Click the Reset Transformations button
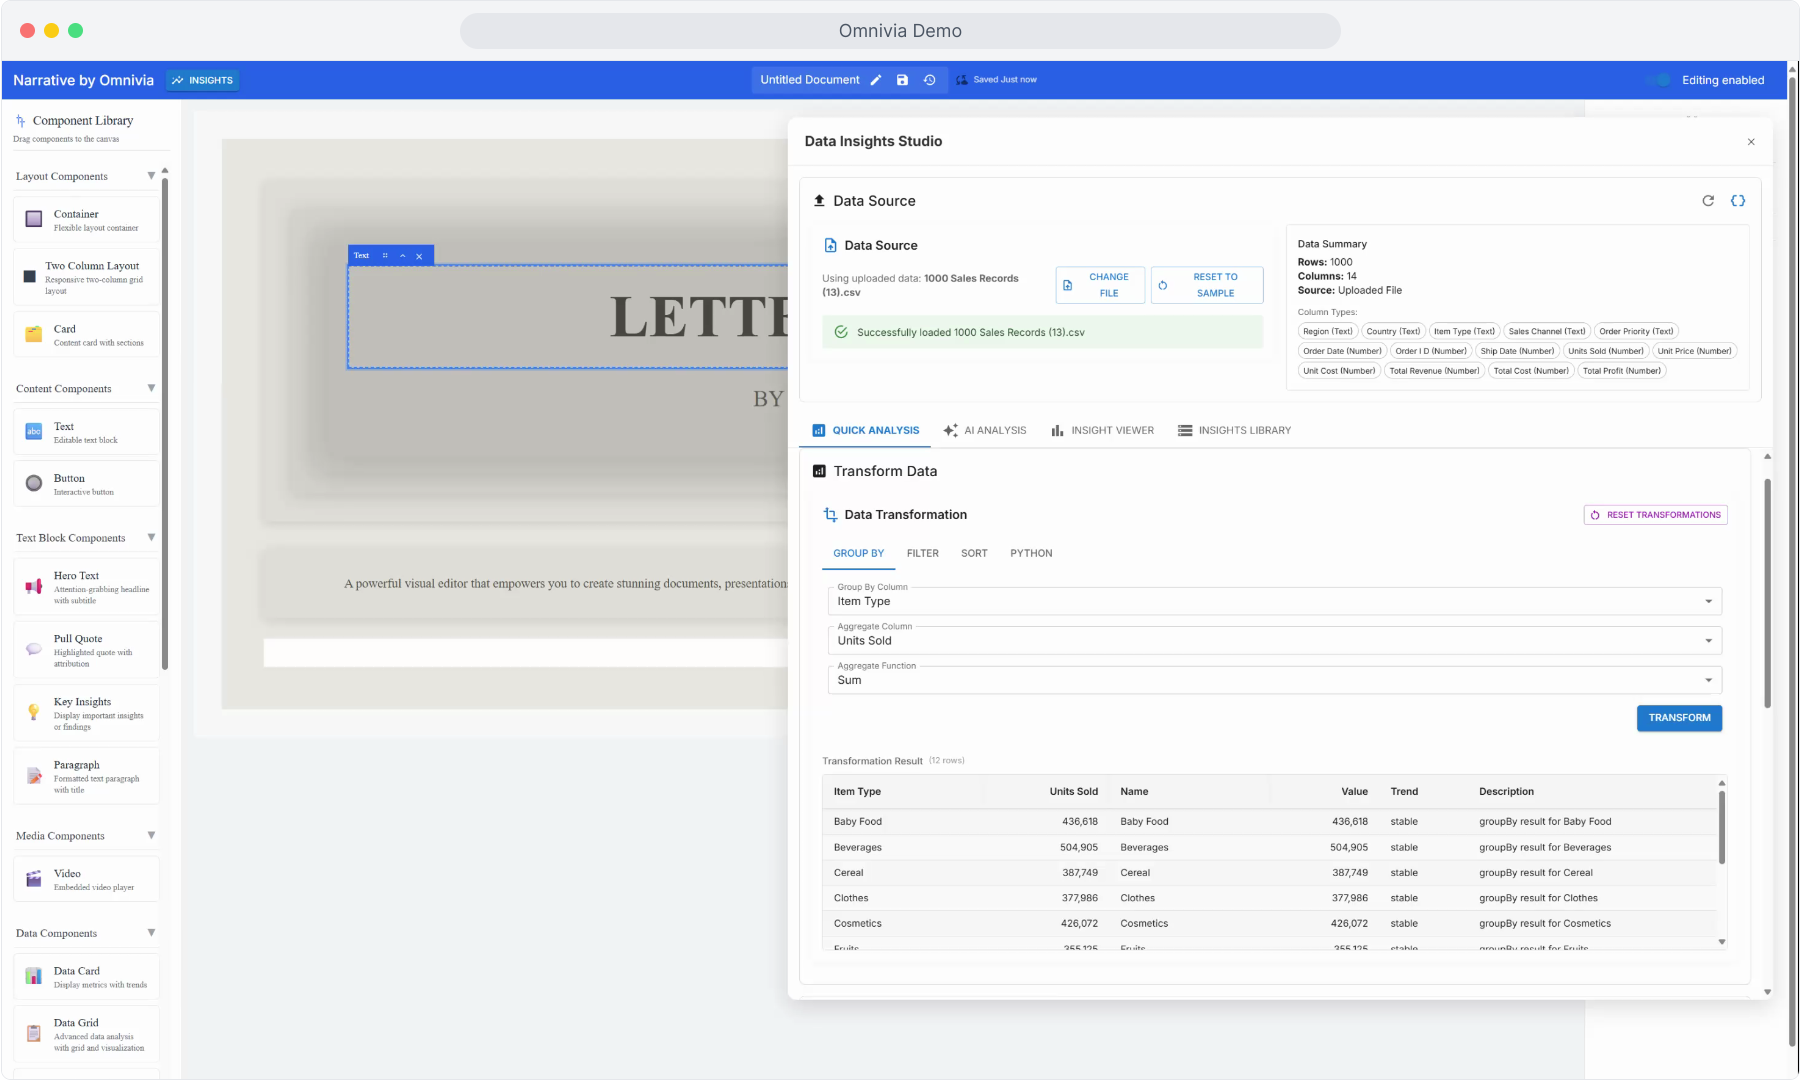The image size is (1801, 1080). tap(1656, 515)
